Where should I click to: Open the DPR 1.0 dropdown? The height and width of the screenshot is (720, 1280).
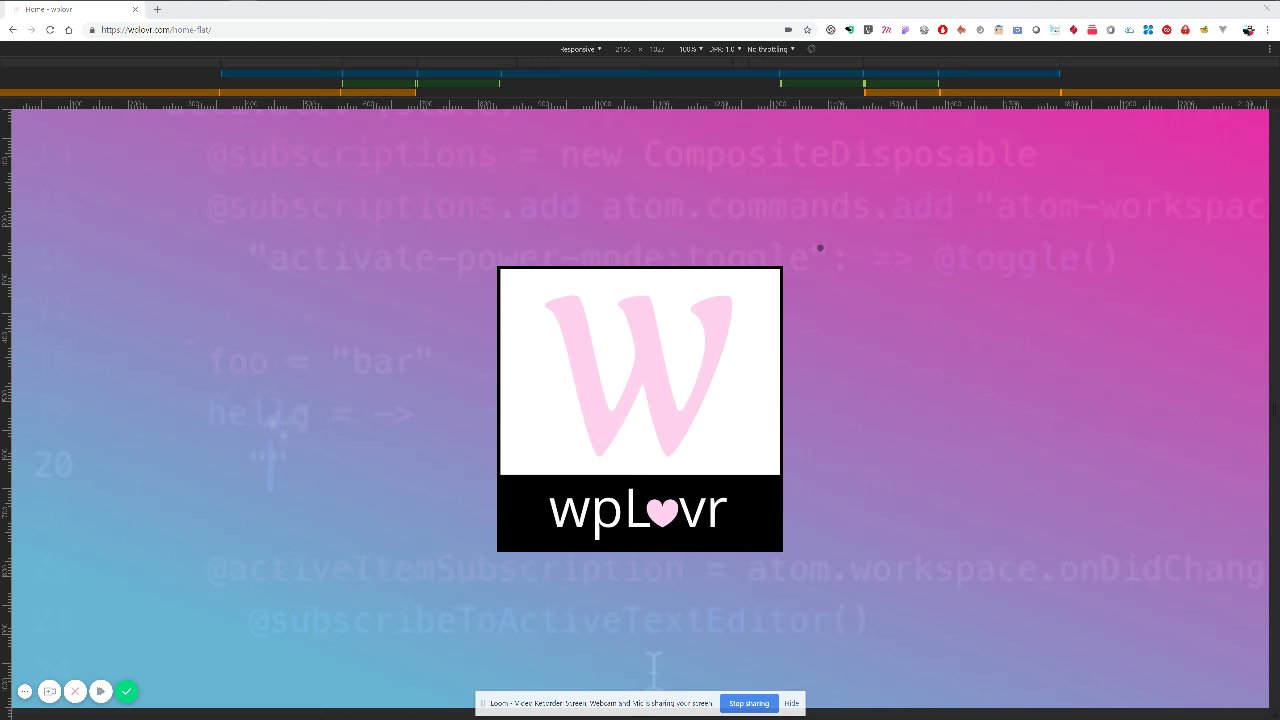(725, 49)
